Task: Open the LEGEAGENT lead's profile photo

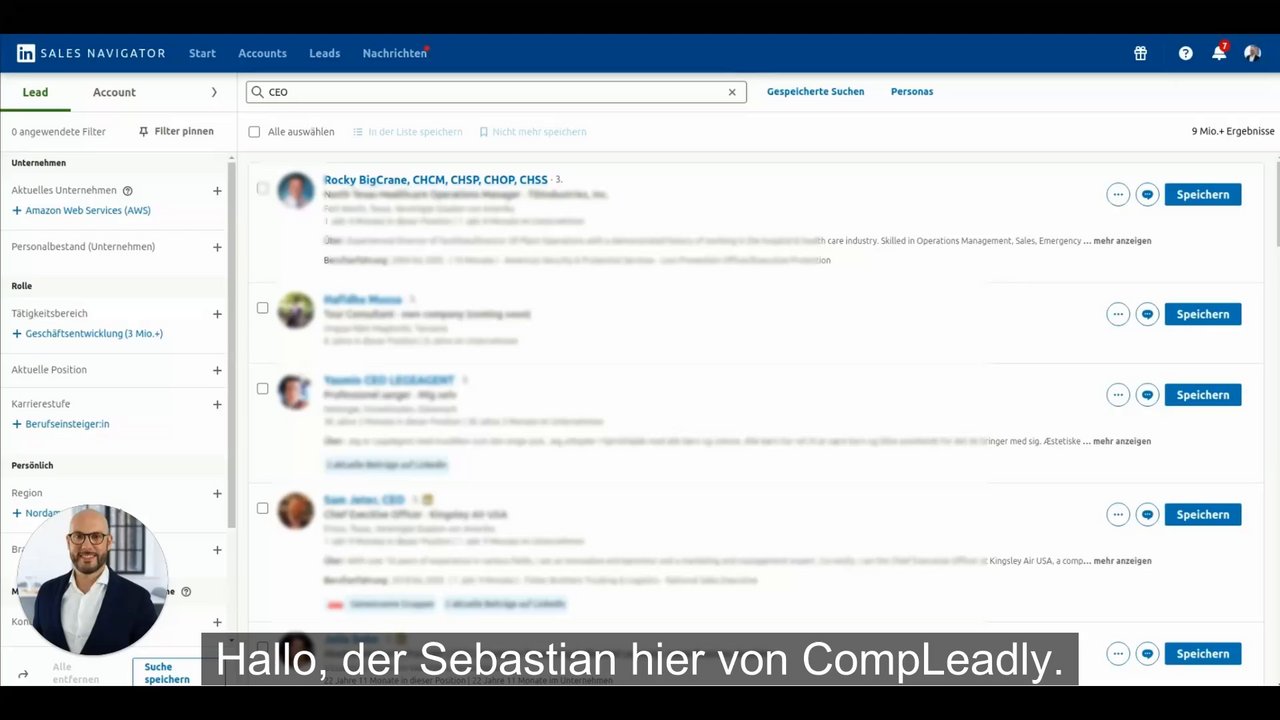Action: click(x=296, y=392)
